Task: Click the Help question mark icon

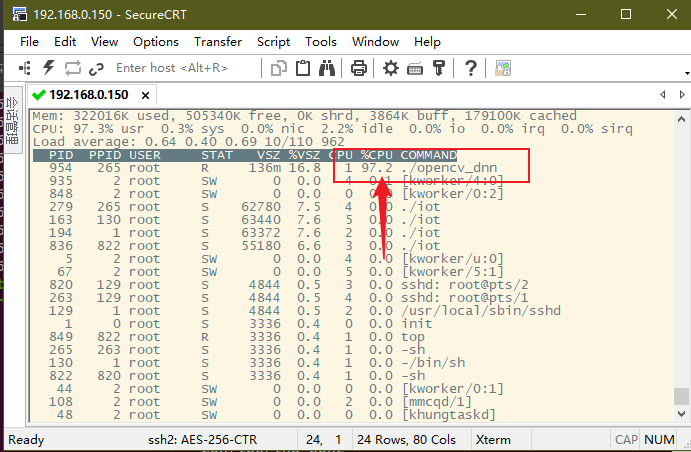Action: (471, 68)
